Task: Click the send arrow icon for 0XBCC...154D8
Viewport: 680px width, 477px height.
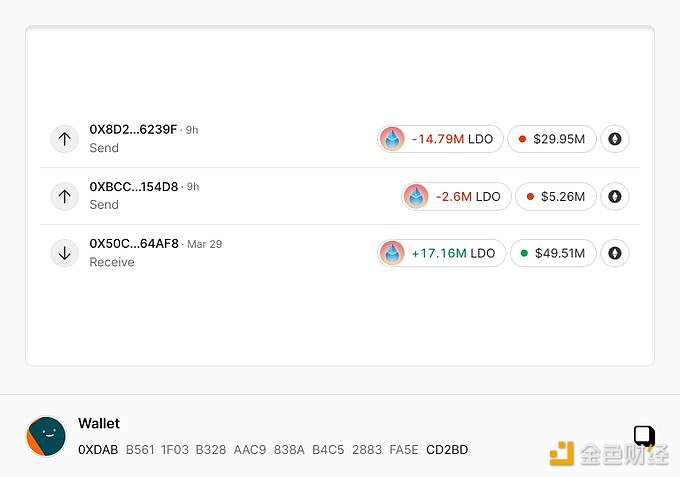Action: coord(64,196)
